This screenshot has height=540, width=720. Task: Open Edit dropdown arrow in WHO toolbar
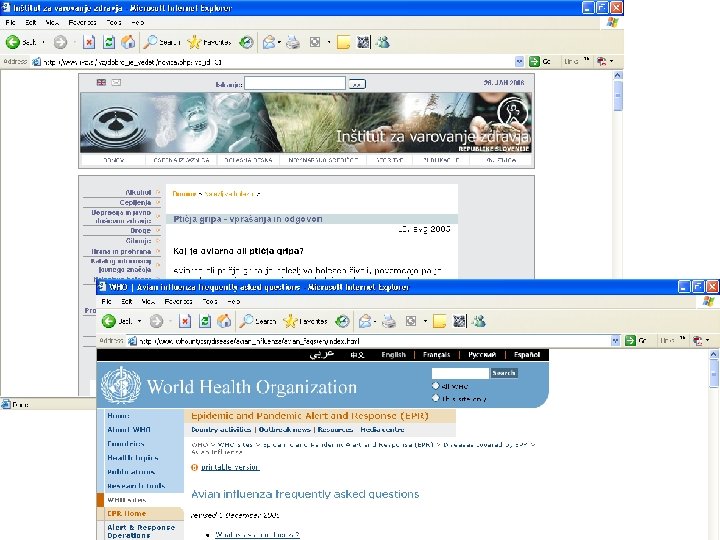(x=425, y=321)
